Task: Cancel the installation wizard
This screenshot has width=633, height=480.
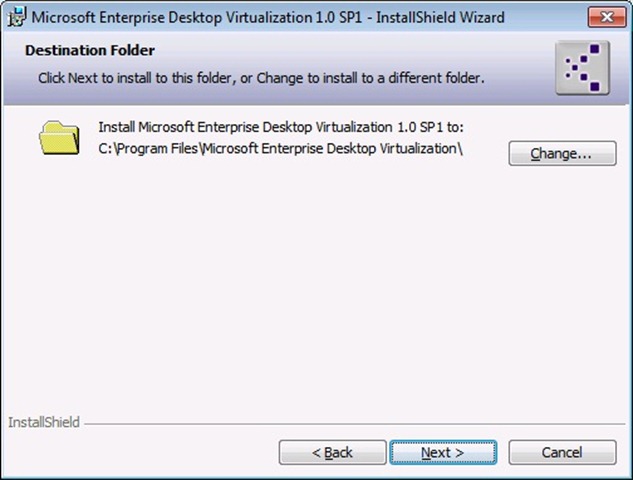Action: coord(561,452)
